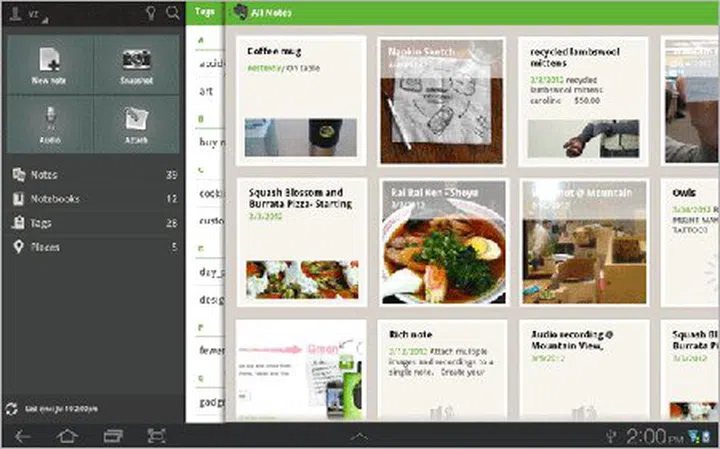Open the Coffee mug note
This screenshot has width=720, height=449.
(x=301, y=101)
